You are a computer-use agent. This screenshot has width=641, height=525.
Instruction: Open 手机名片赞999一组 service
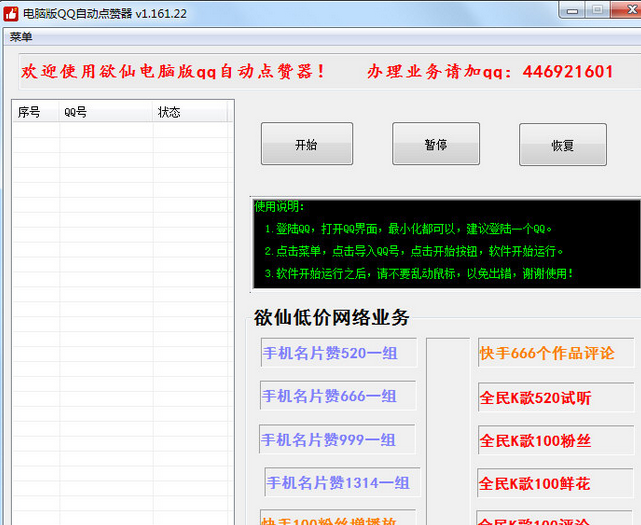tap(337, 440)
